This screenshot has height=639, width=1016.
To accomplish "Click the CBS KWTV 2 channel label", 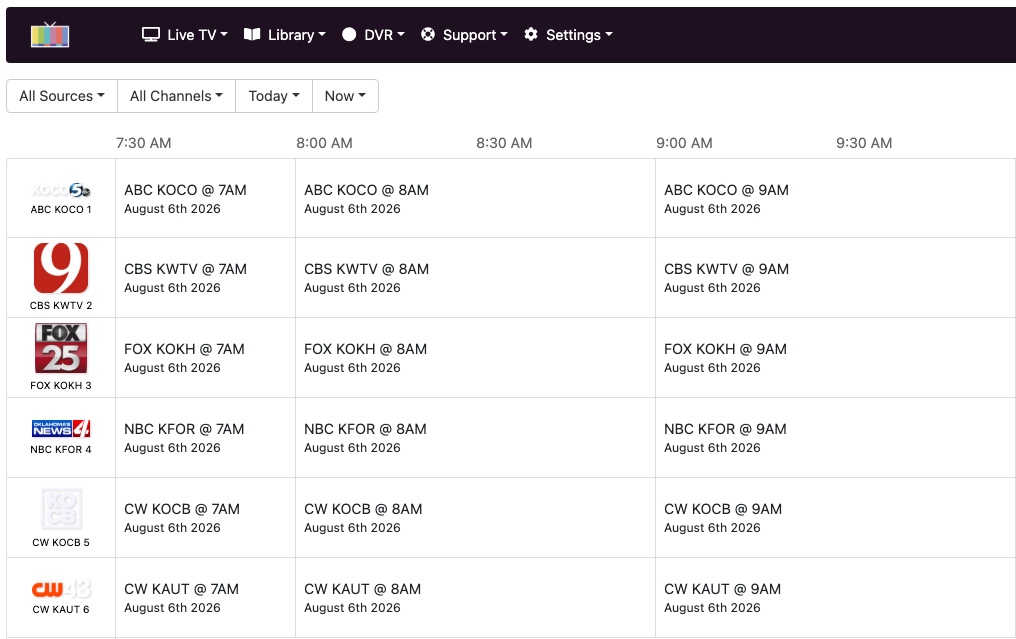I will click(x=61, y=305).
